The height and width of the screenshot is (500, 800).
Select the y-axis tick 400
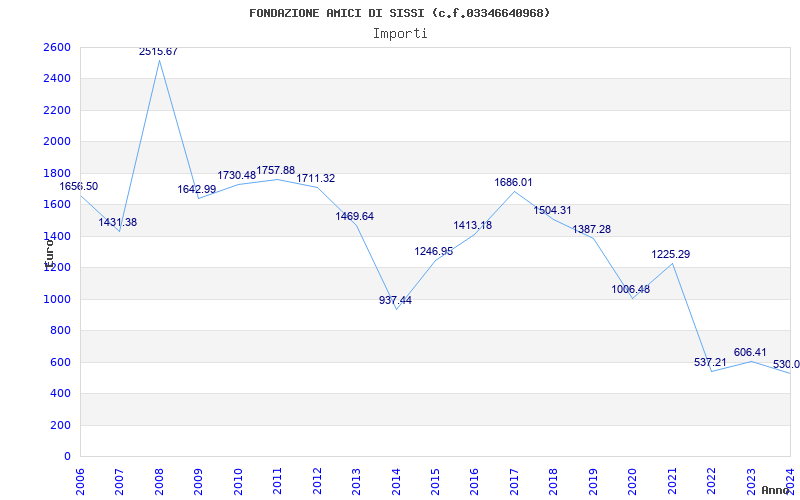click(x=60, y=394)
